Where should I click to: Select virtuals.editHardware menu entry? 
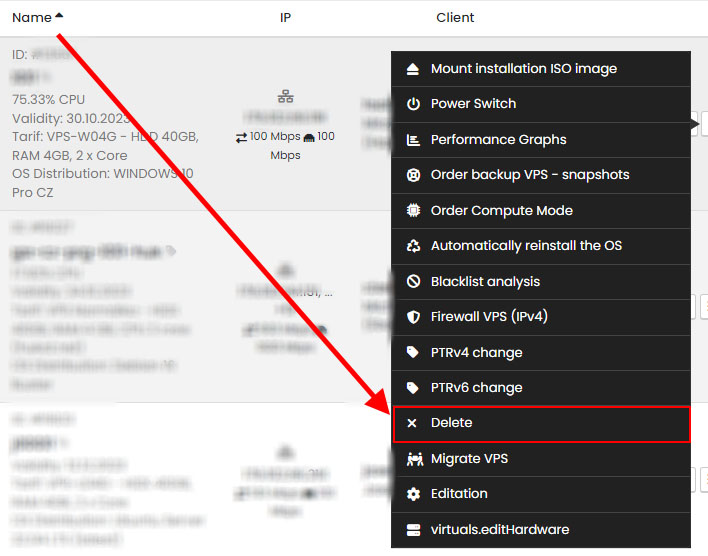tap(500, 530)
